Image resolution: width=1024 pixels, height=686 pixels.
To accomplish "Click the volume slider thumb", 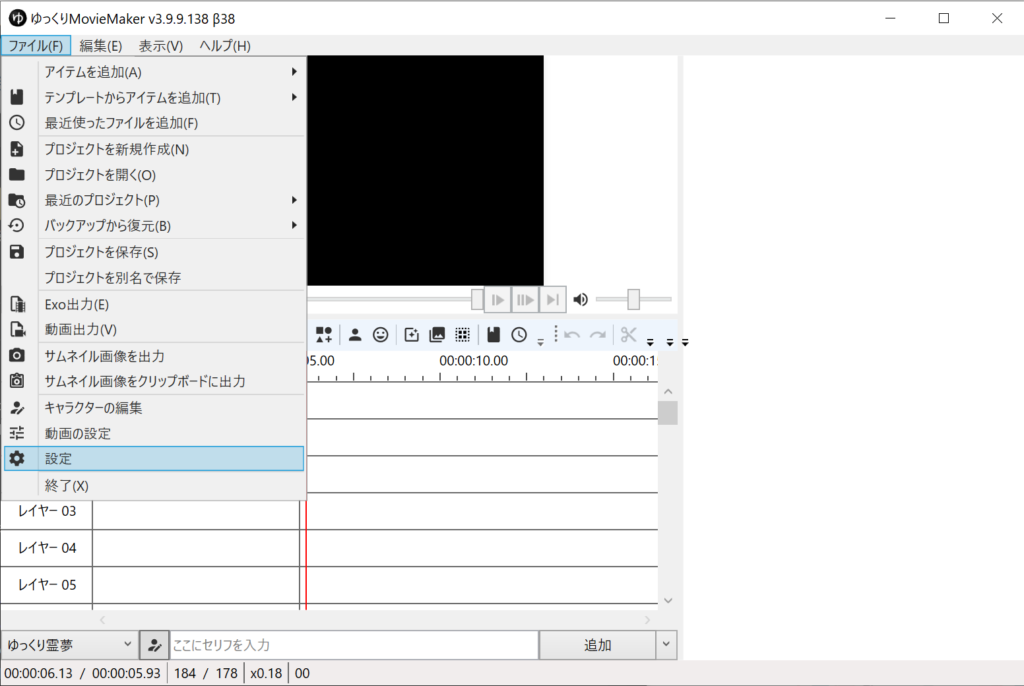I will pos(633,299).
